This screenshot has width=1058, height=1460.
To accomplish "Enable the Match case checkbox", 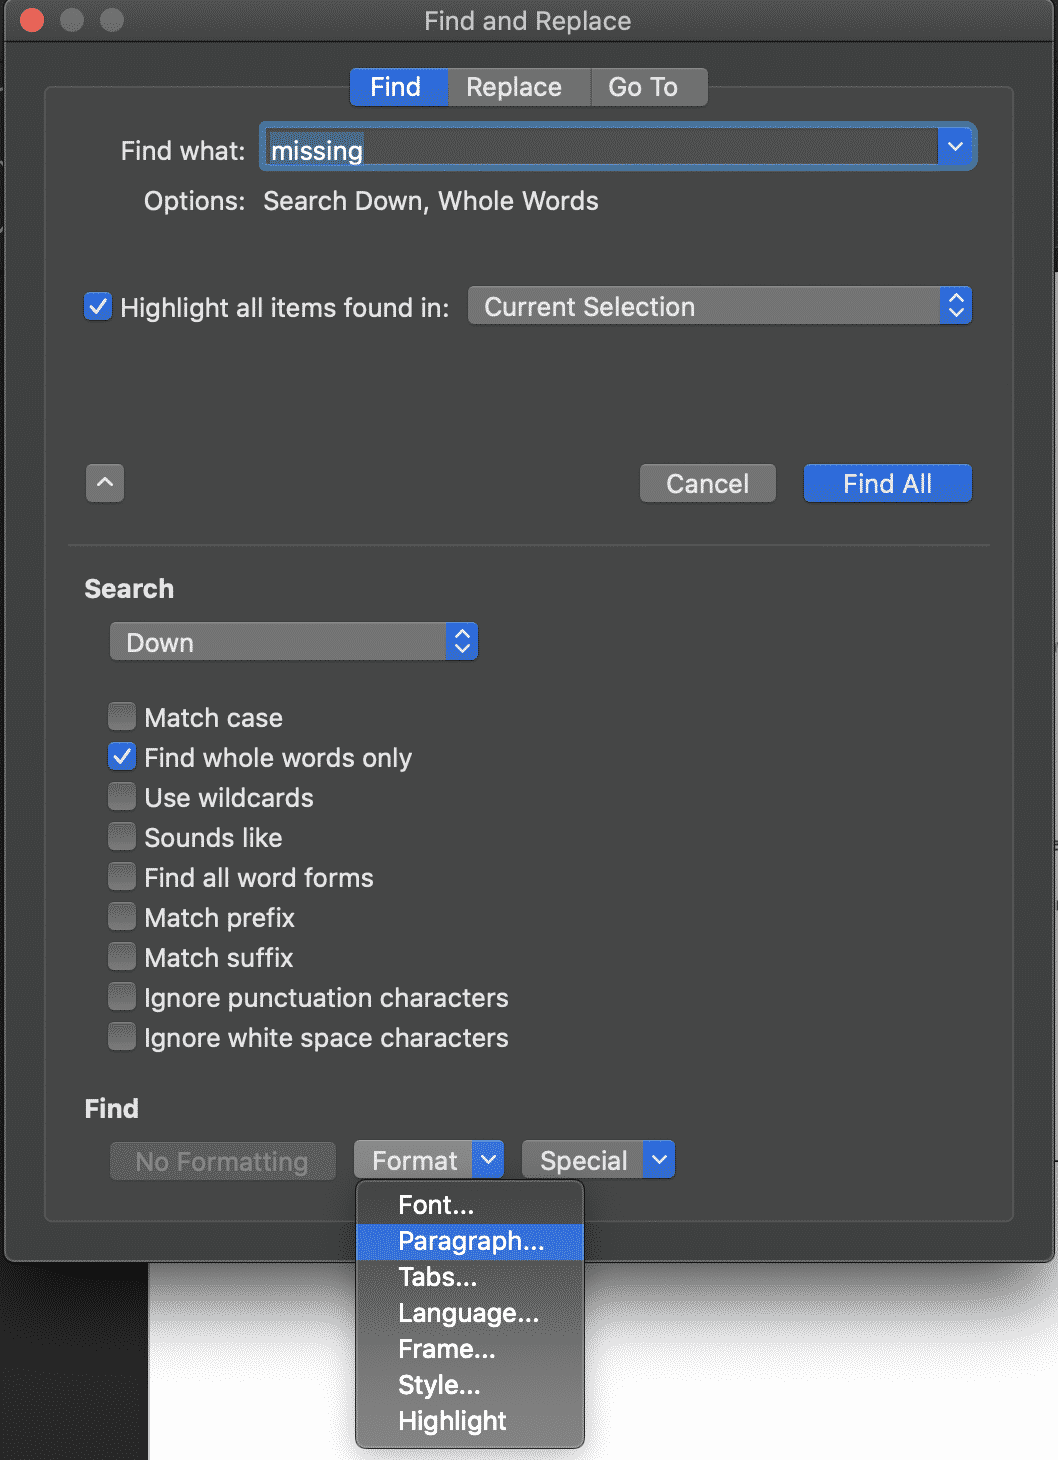I will tap(121, 716).
